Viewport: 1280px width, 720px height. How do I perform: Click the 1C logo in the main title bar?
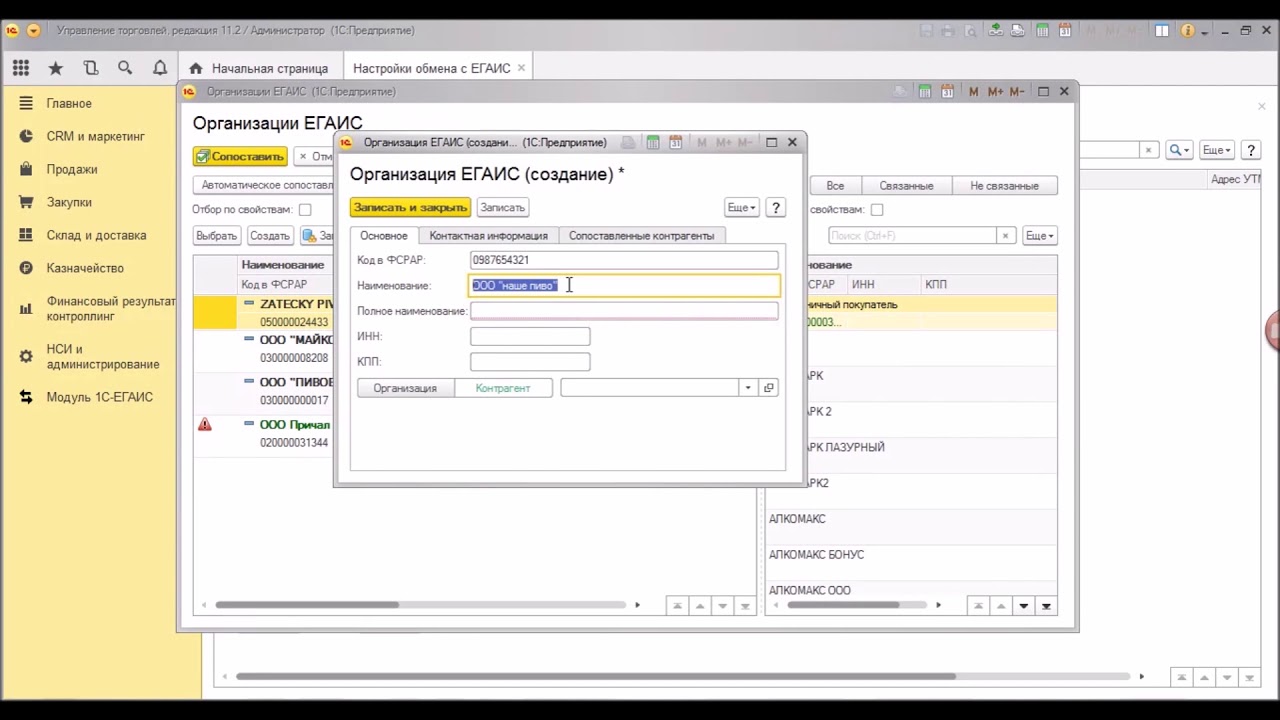[12, 30]
